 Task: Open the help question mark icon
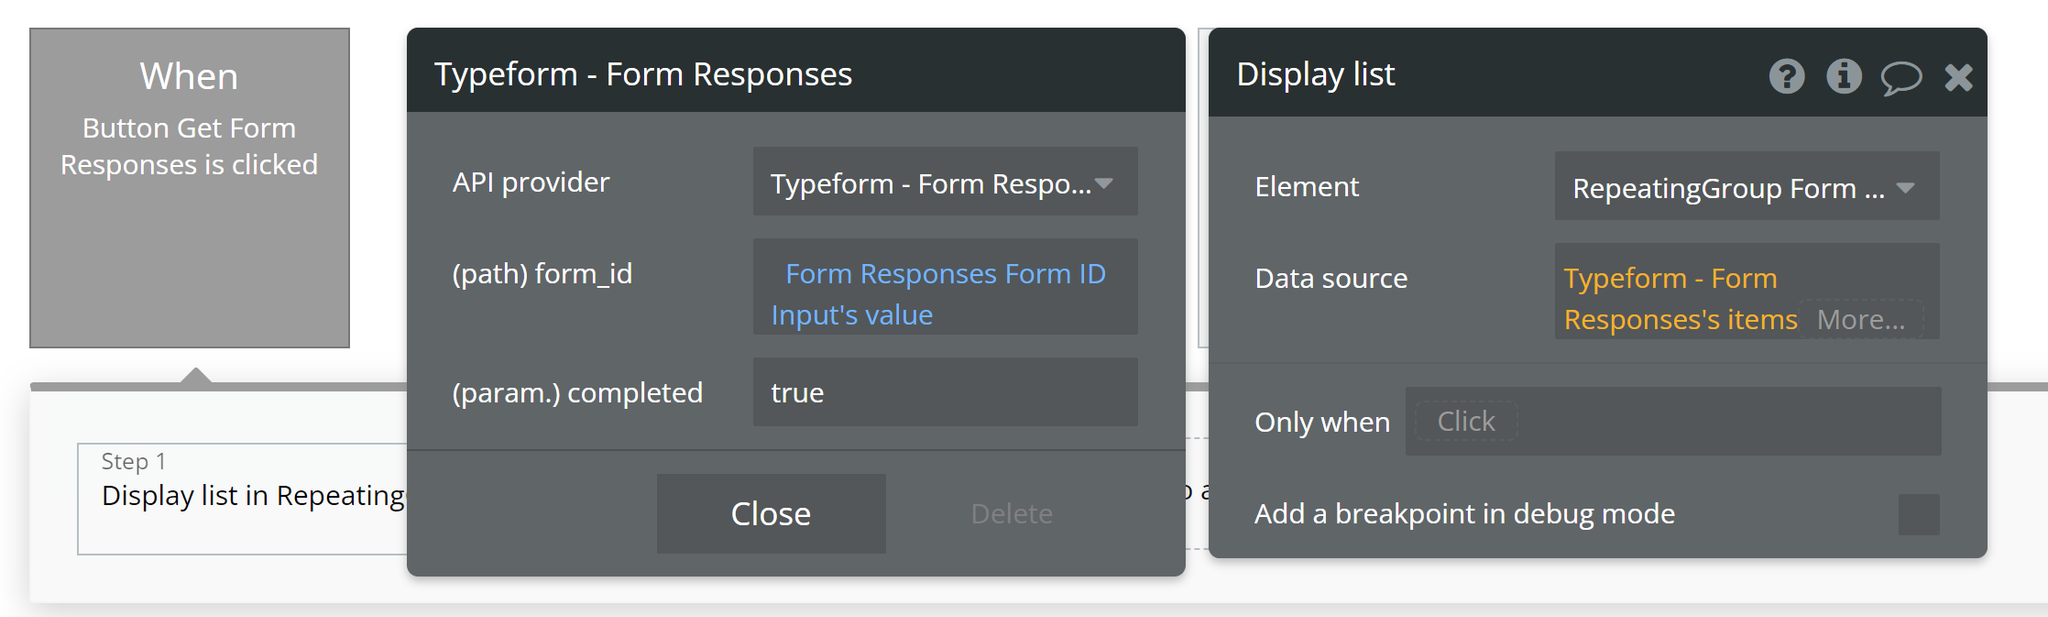click(x=1787, y=76)
